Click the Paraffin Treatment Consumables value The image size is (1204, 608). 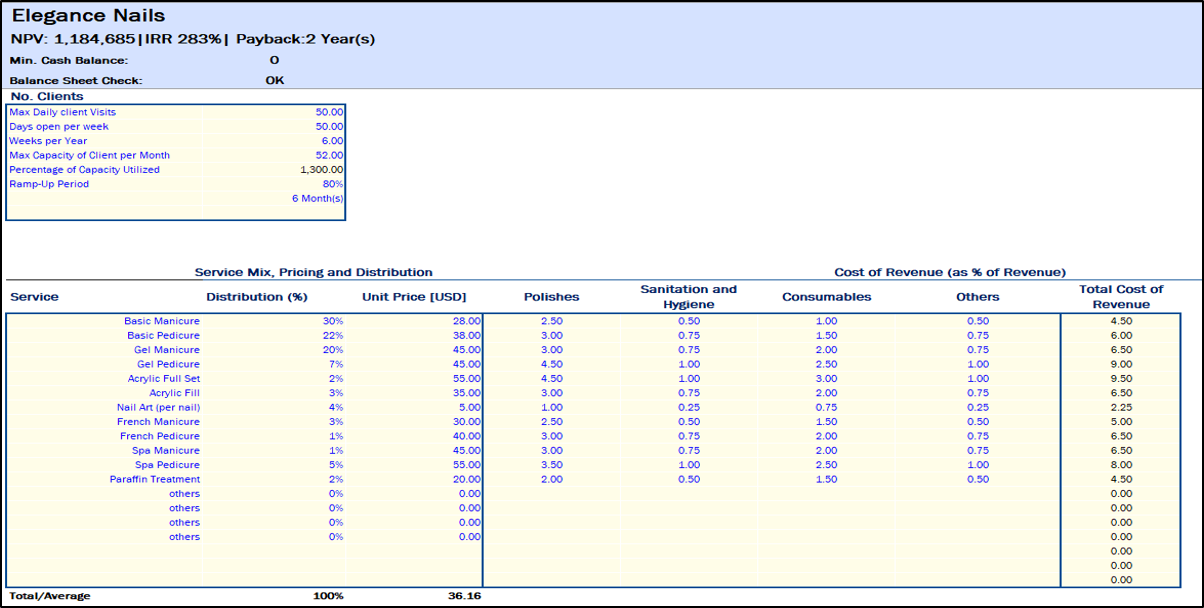[x=826, y=480]
